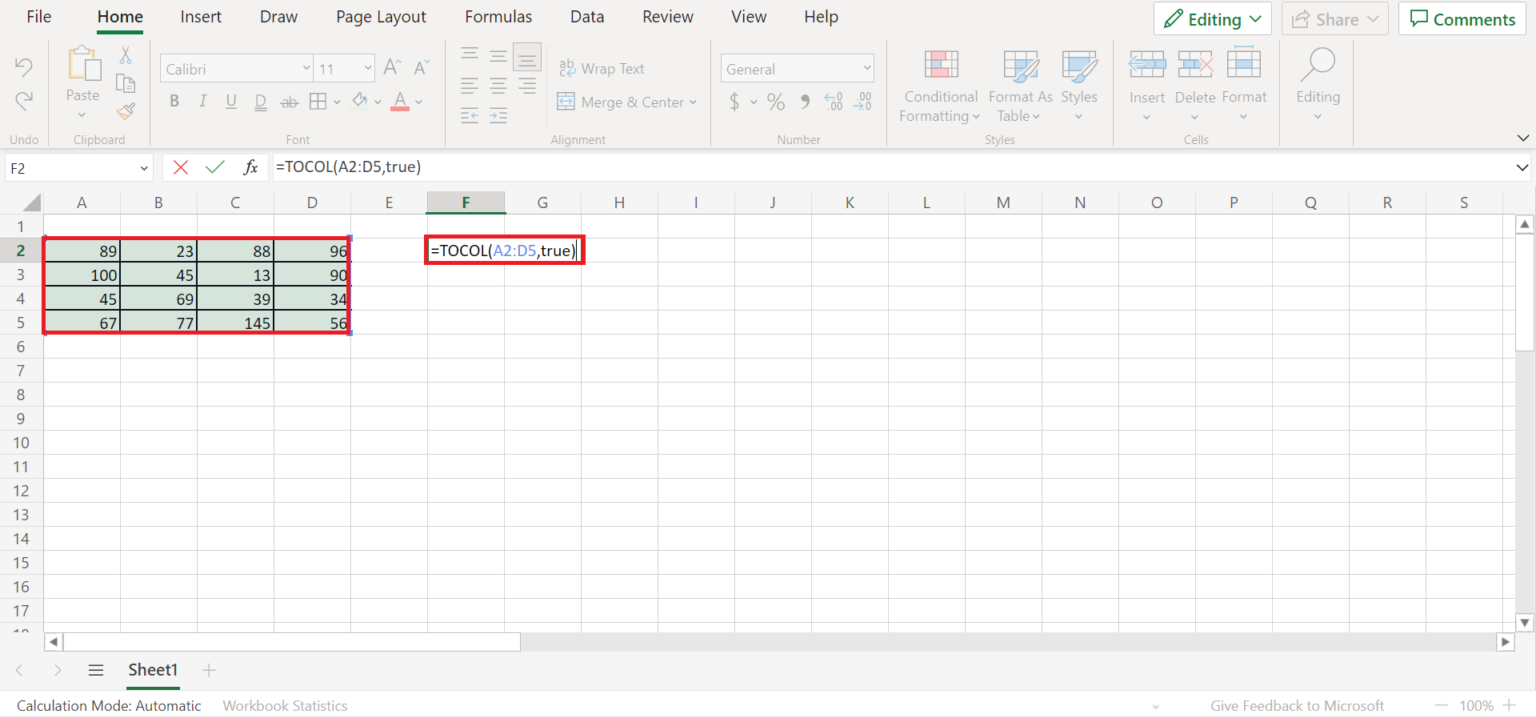Enable Wrap Text for the cell
The height and width of the screenshot is (718, 1536).
tap(601, 68)
